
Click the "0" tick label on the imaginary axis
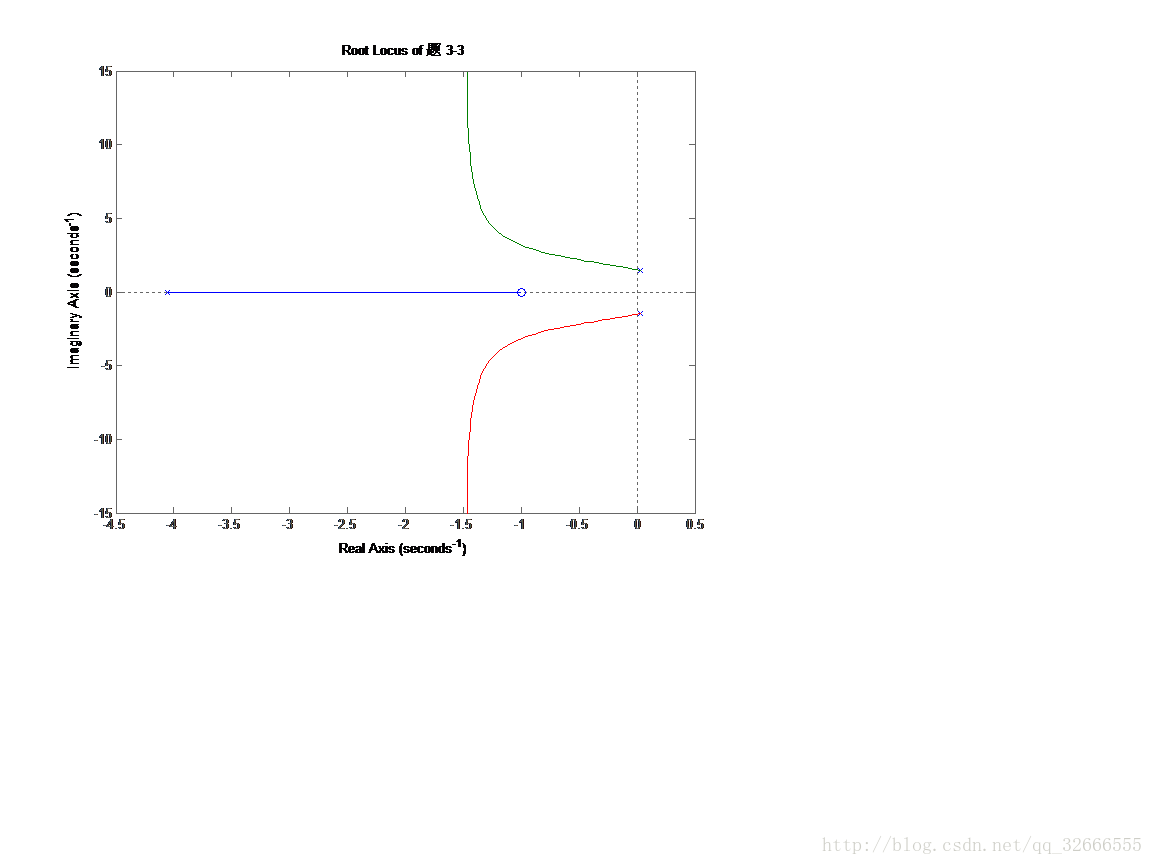point(108,292)
